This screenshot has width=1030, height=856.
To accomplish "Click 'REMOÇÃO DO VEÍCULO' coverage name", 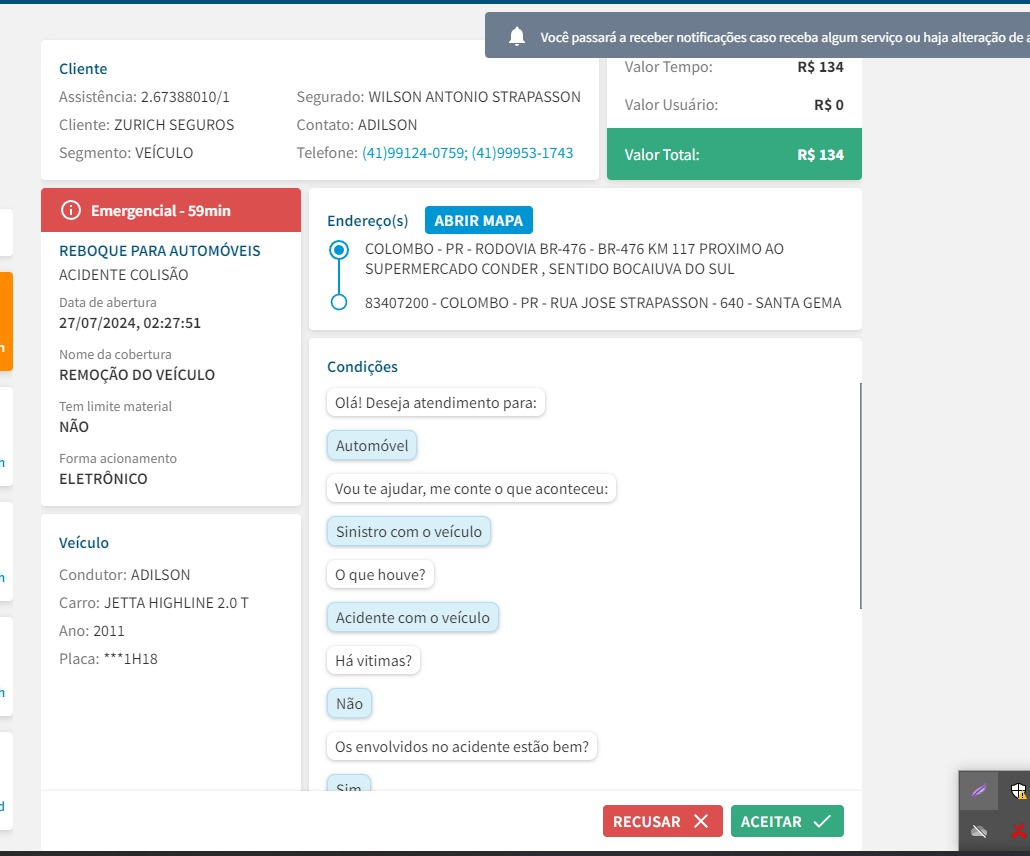I will click(x=137, y=375).
